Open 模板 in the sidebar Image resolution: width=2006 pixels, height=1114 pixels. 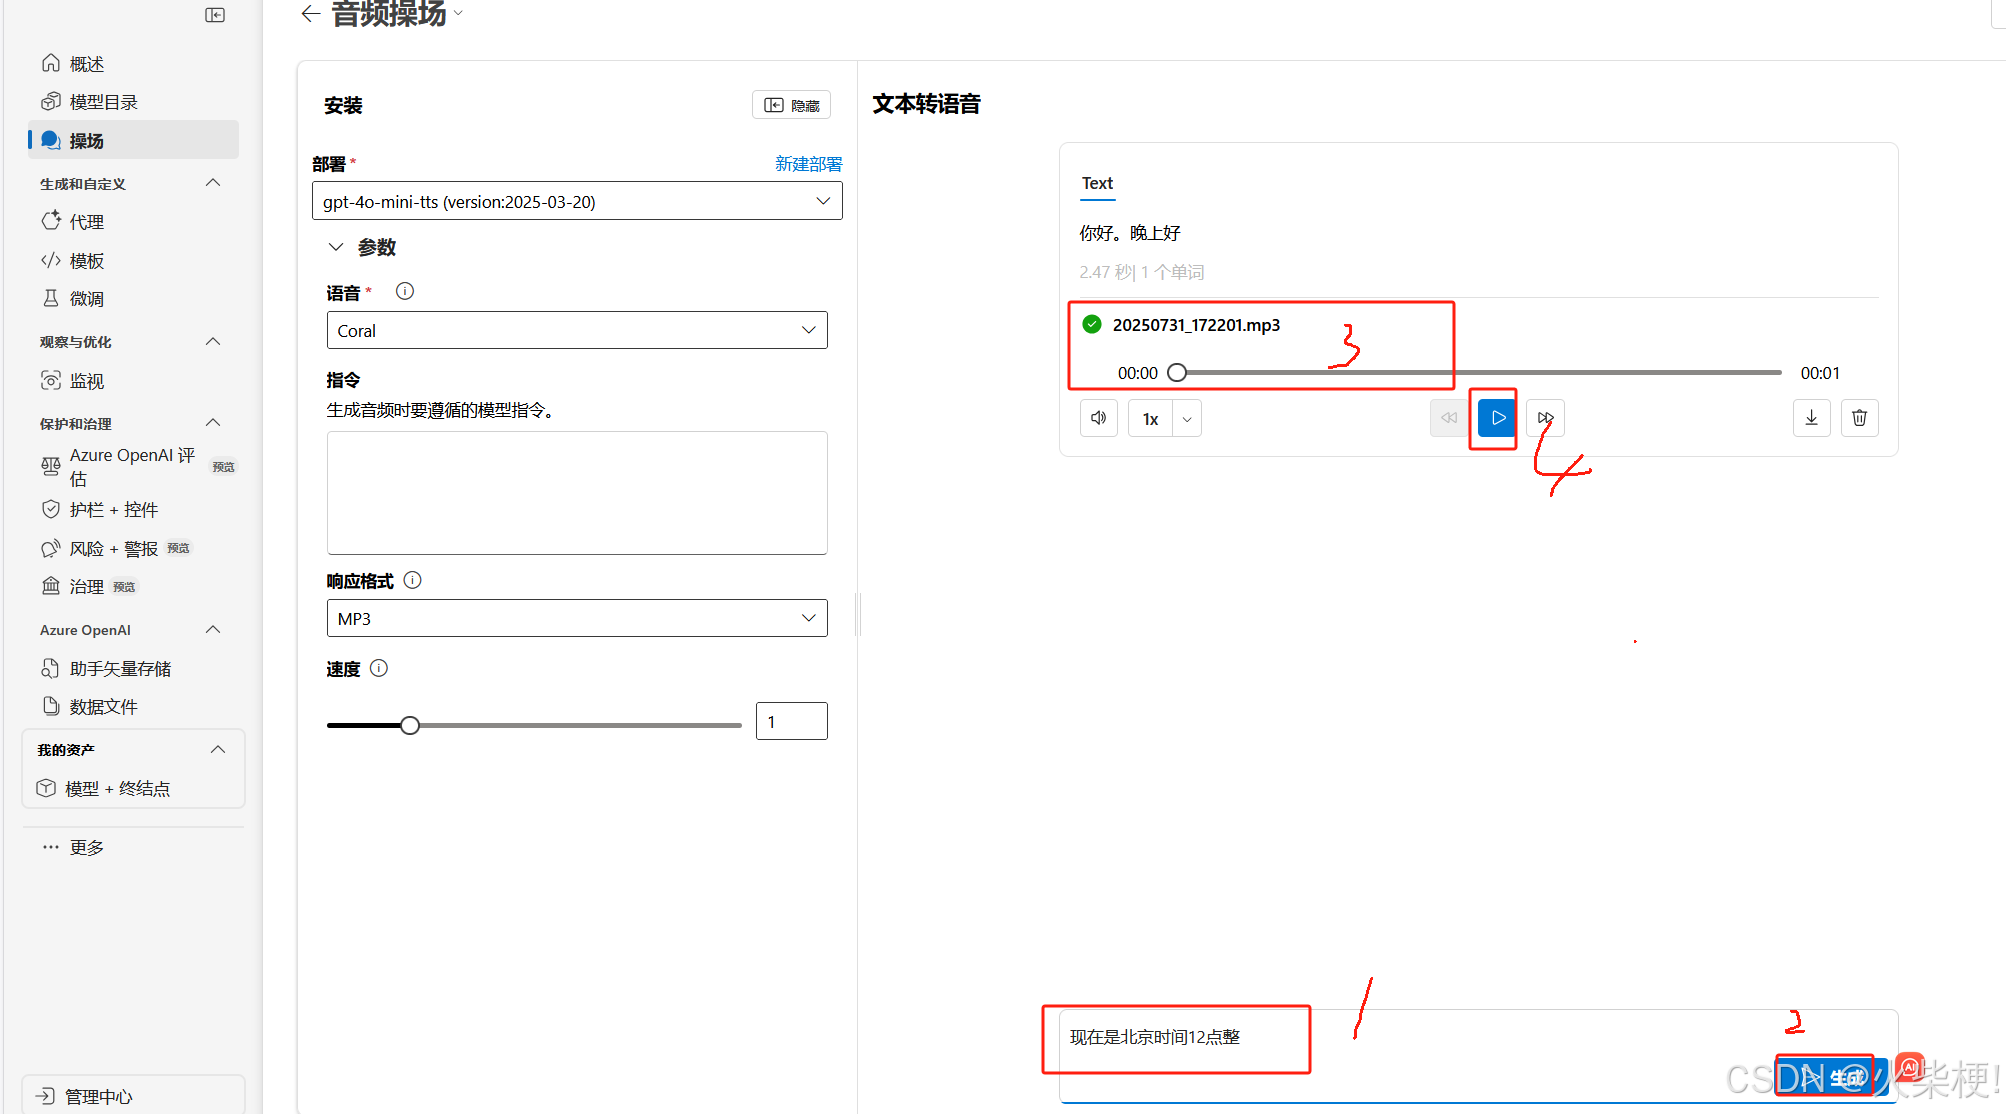pos(134,261)
